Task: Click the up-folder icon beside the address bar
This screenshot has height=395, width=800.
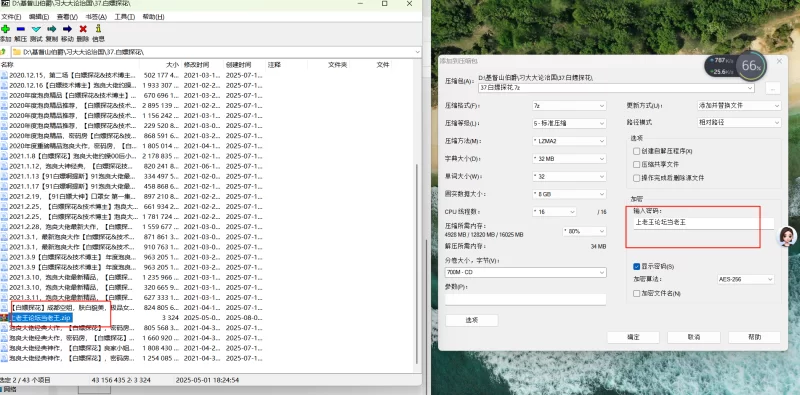Action: [3, 52]
